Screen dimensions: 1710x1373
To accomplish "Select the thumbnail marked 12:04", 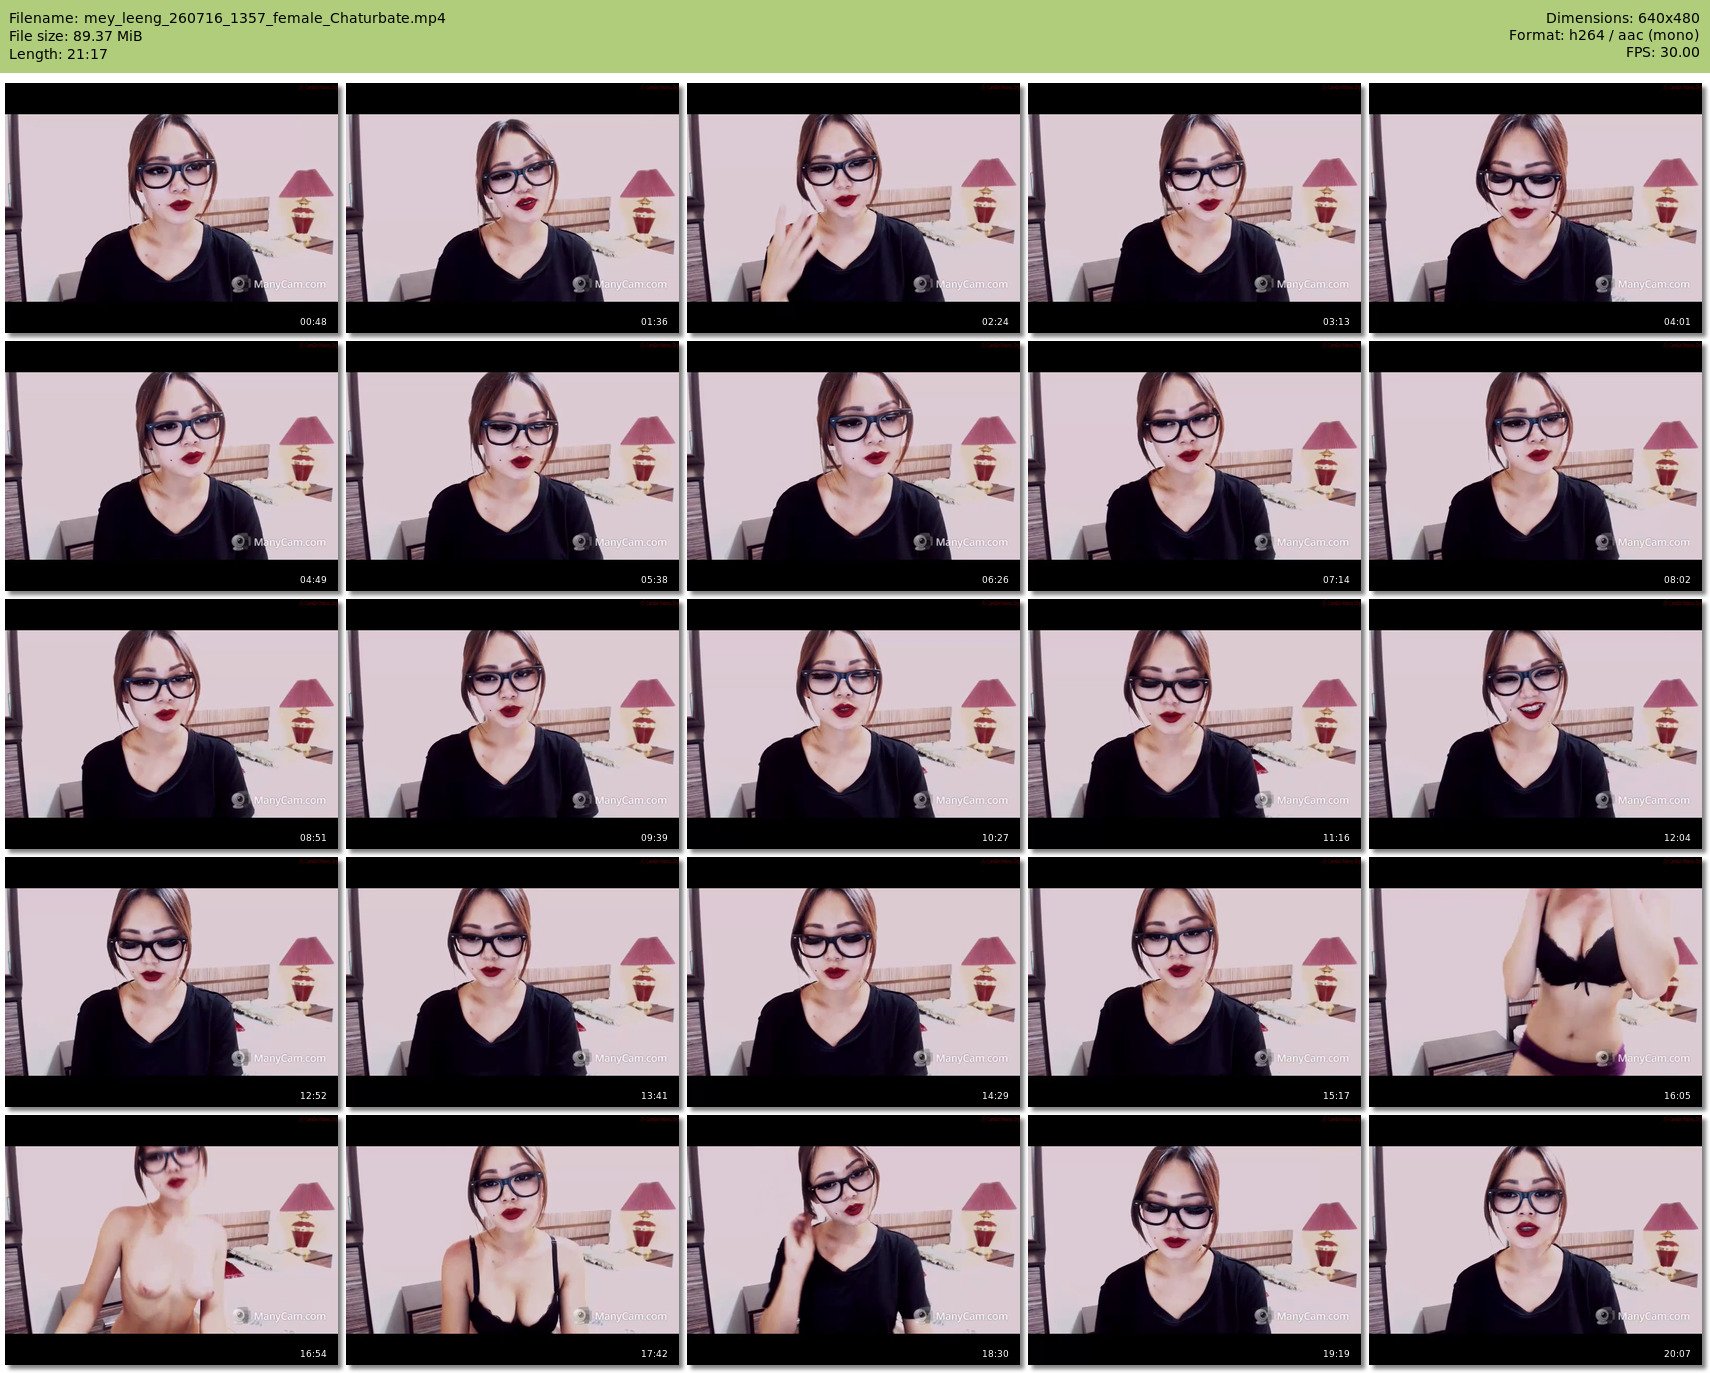I will coord(1536,724).
